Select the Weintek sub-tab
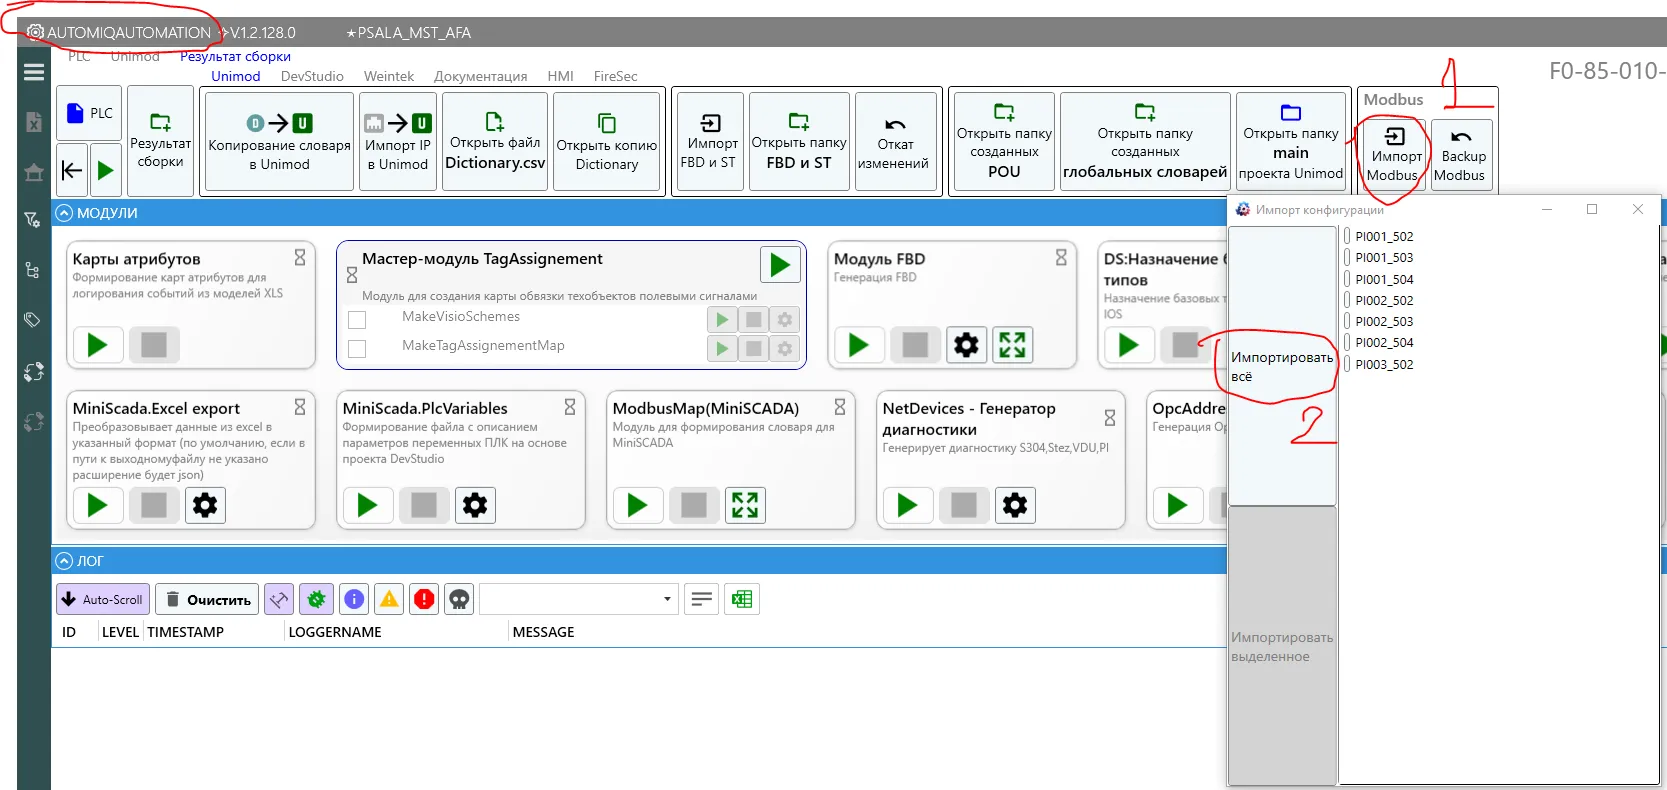1667x790 pixels. click(388, 76)
